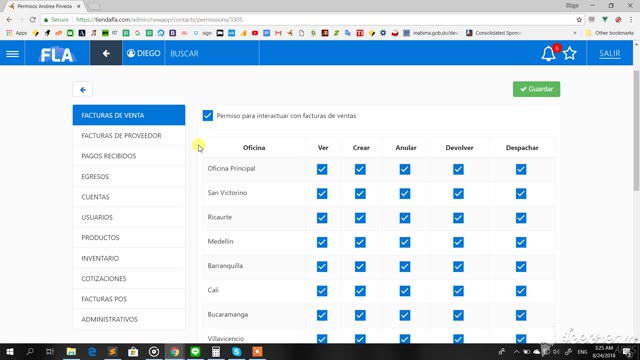Uncheck Ver for Oficina Principal

tap(322, 169)
